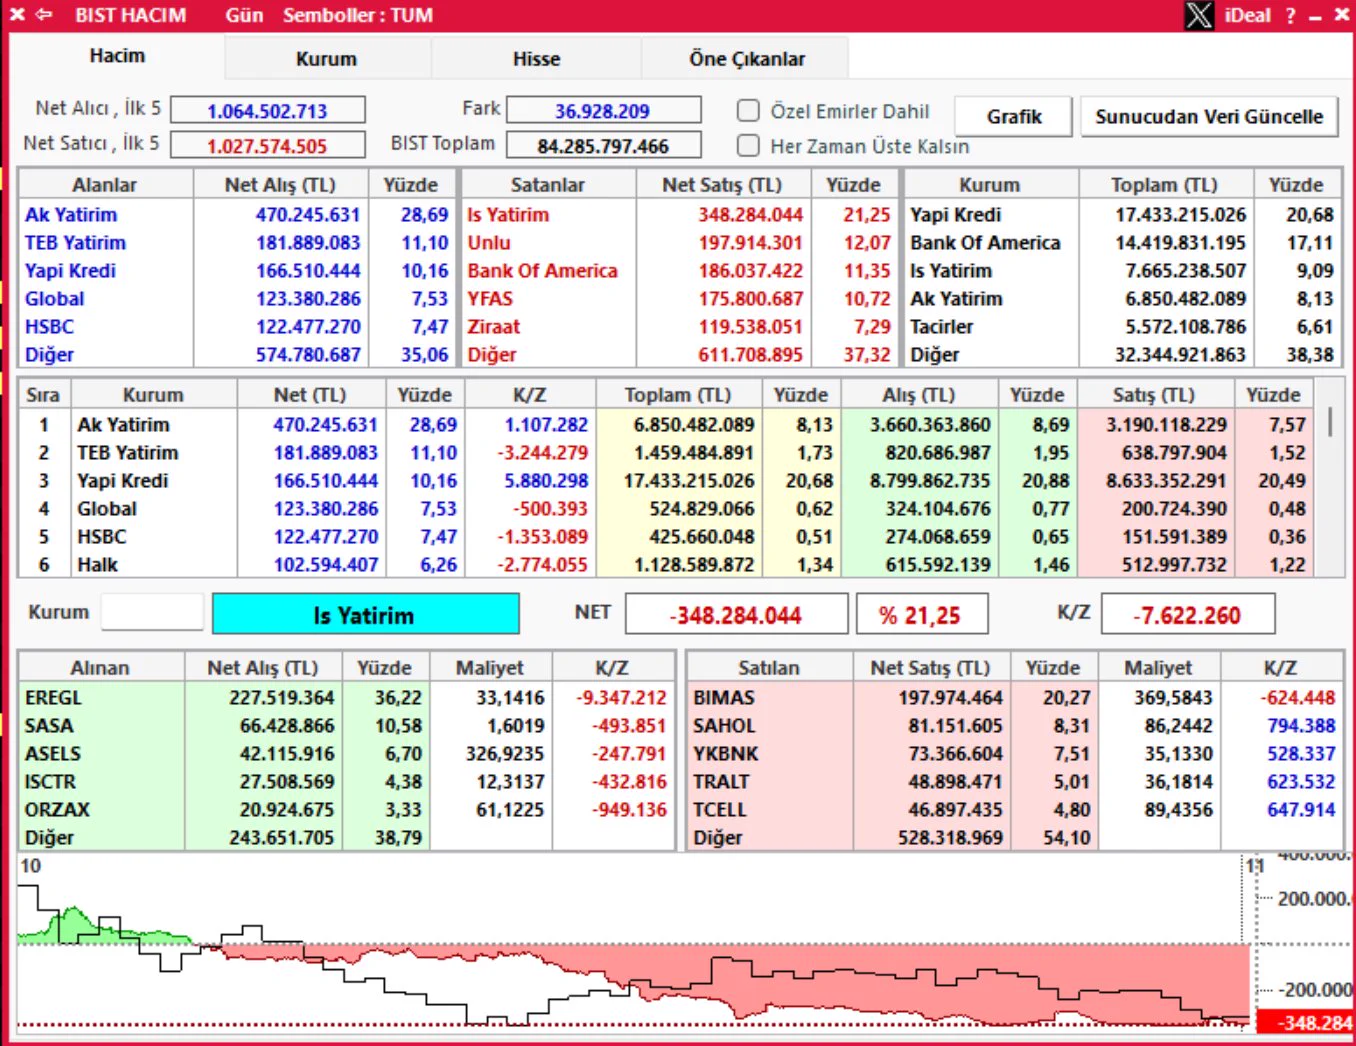This screenshot has width=1356, height=1046.
Task: Select Ziraat in the Satanlar list
Action: tap(494, 327)
